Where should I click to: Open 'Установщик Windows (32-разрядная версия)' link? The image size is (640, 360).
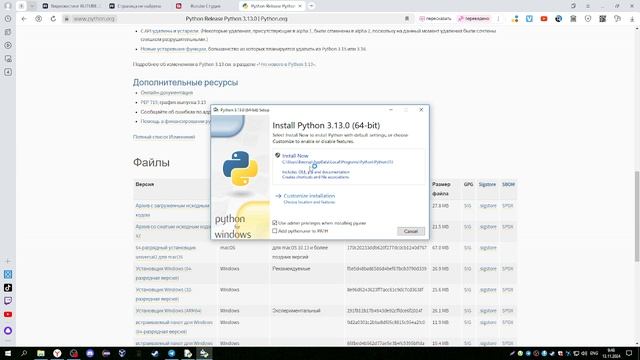pyautogui.click(x=164, y=294)
